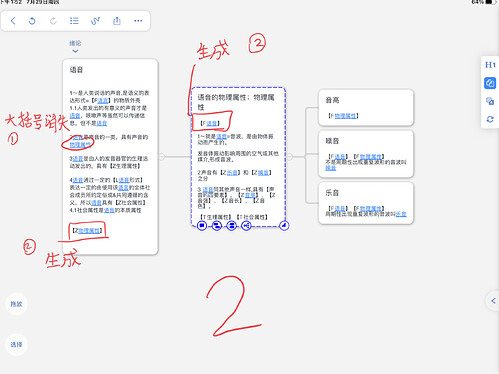Open the share/export option
The height and width of the screenshot is (374, 499).
point(117,21)
